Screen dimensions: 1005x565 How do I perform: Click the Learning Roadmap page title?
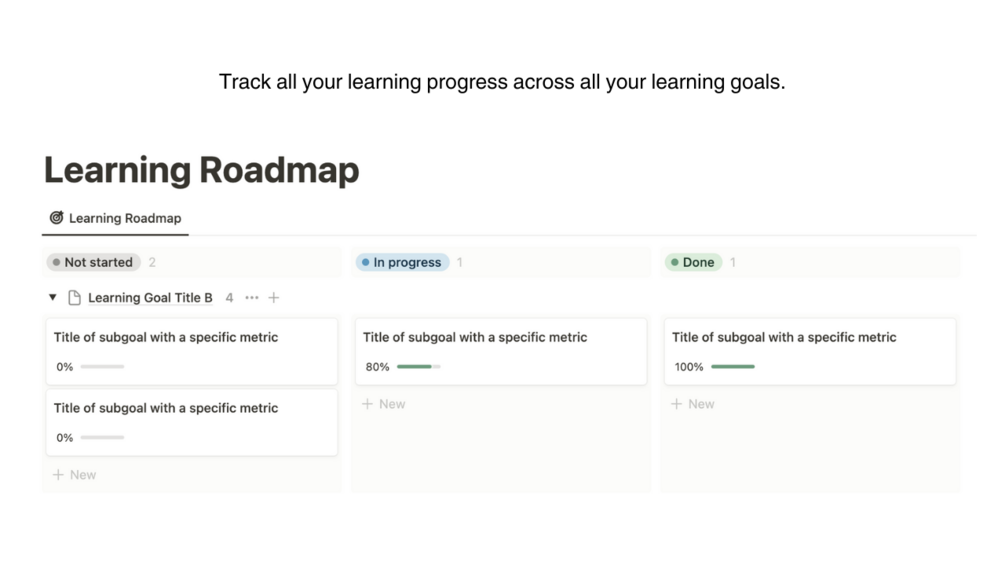(201, 170)
